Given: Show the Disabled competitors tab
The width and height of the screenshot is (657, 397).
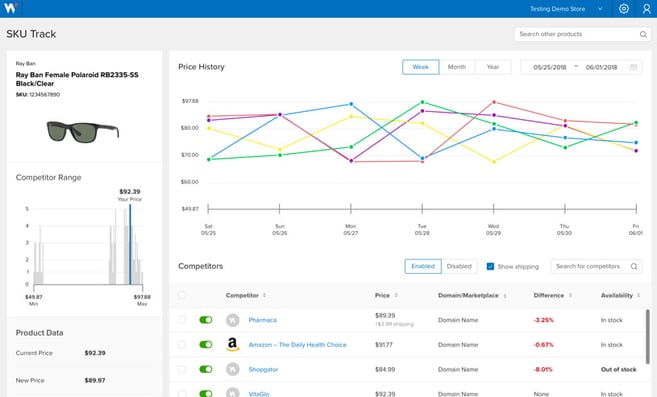Looking at the screenshot, I should [x=459, y=266].
